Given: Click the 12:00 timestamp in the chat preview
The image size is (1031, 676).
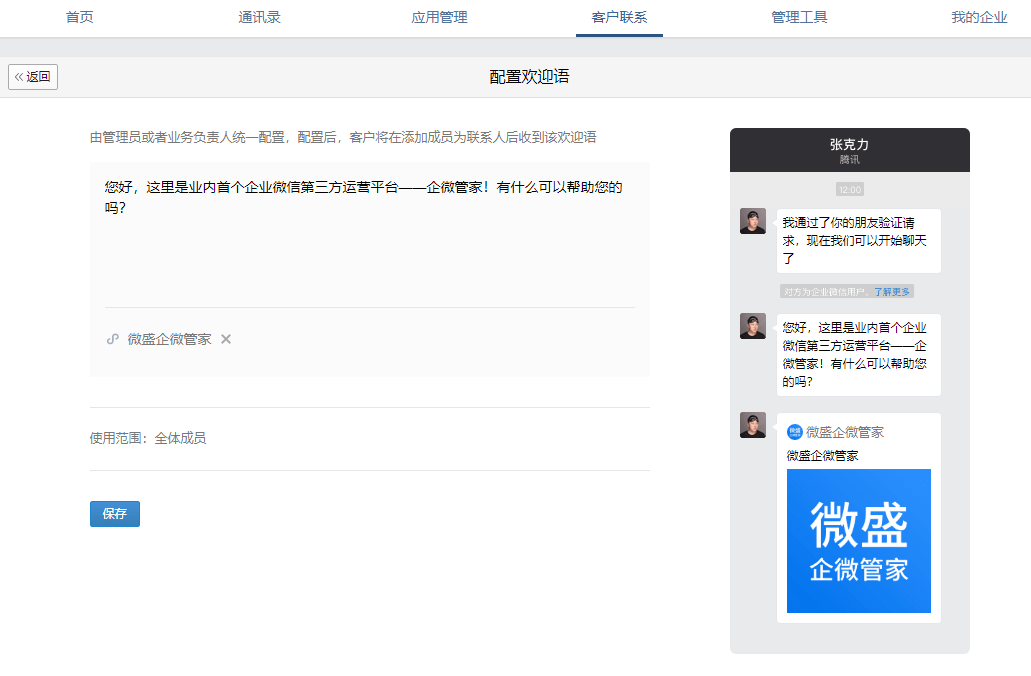Looking at the screenshot, I should [x=850, y=189].
